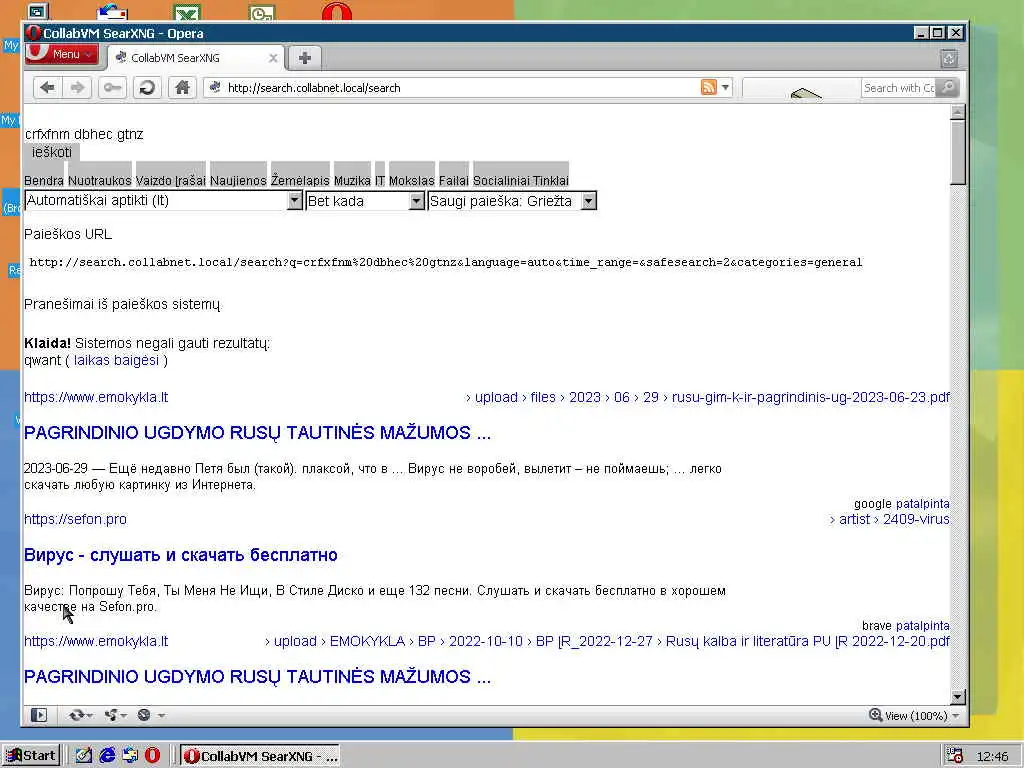
Task: Toggle the side panel button in status bar
Action: coord(39,715)
